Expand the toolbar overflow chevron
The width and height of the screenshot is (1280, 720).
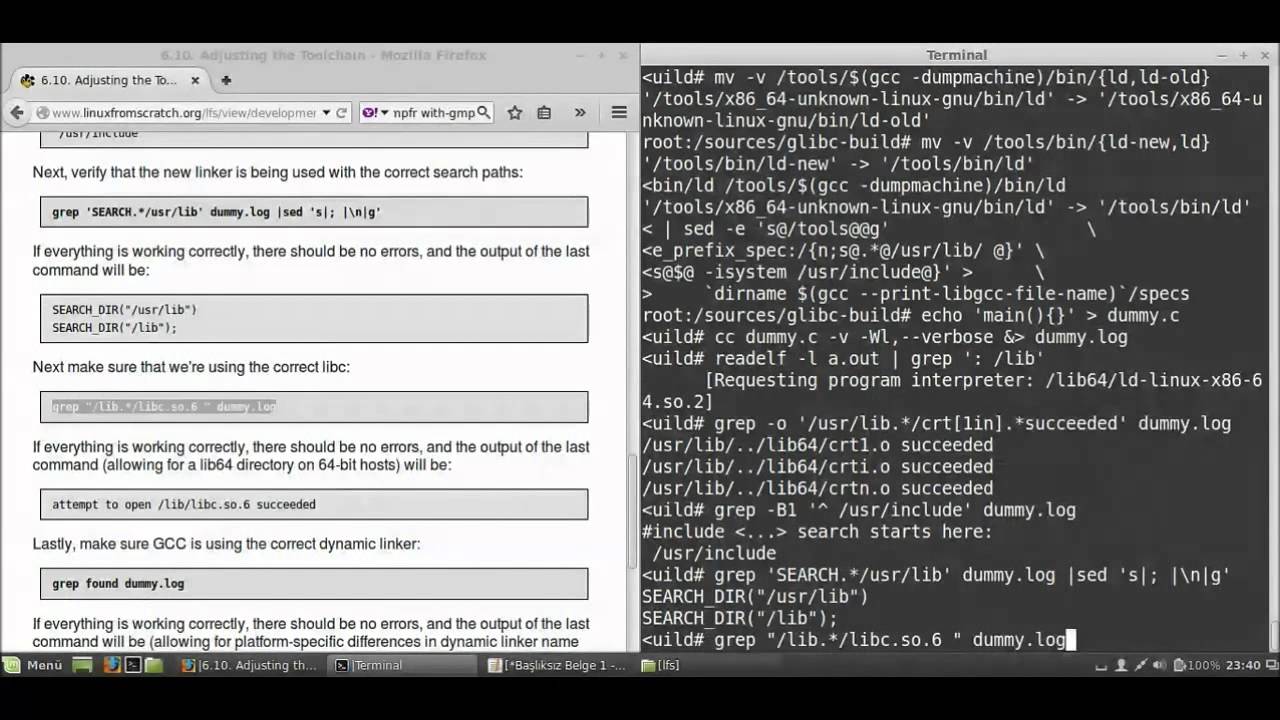click(580, 113)
